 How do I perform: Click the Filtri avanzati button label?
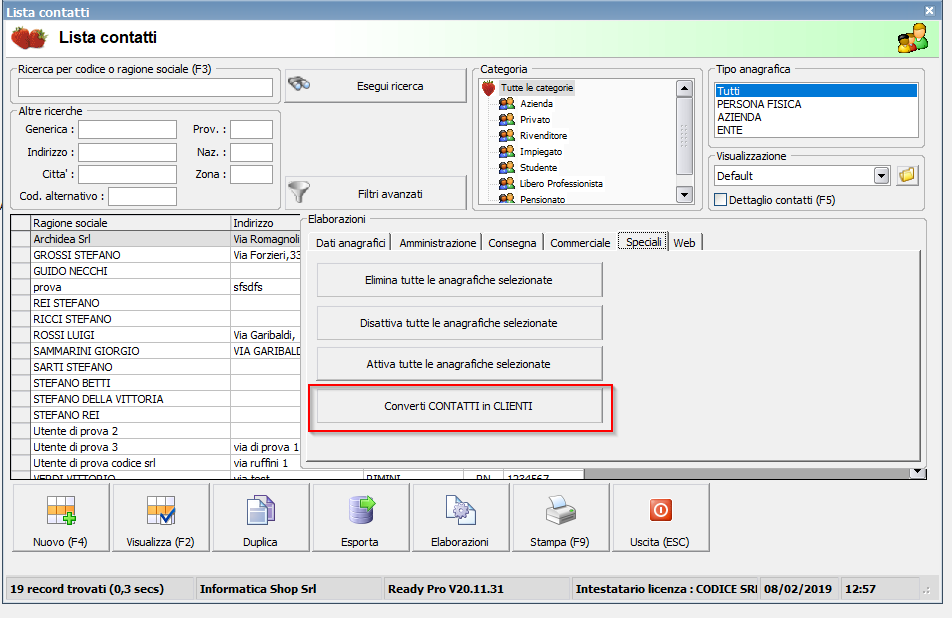390,194
